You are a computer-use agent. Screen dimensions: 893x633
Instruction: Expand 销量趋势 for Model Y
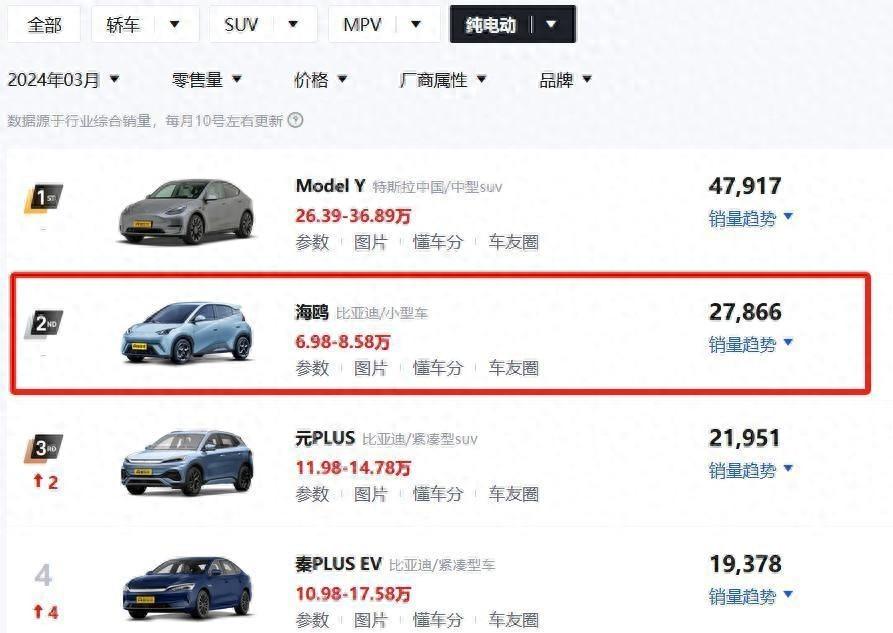[751, 218]
